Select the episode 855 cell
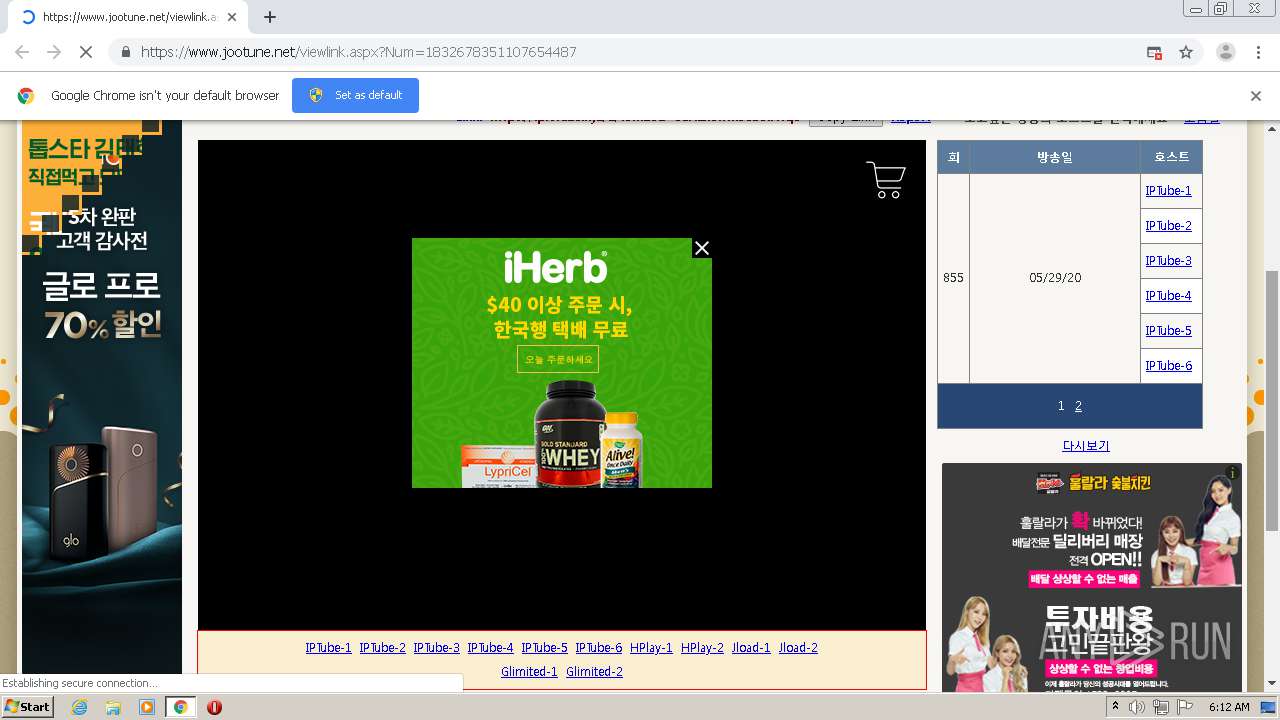Image resolution: width=1280 pixels, height=720 pixels. tap(953, 278)
